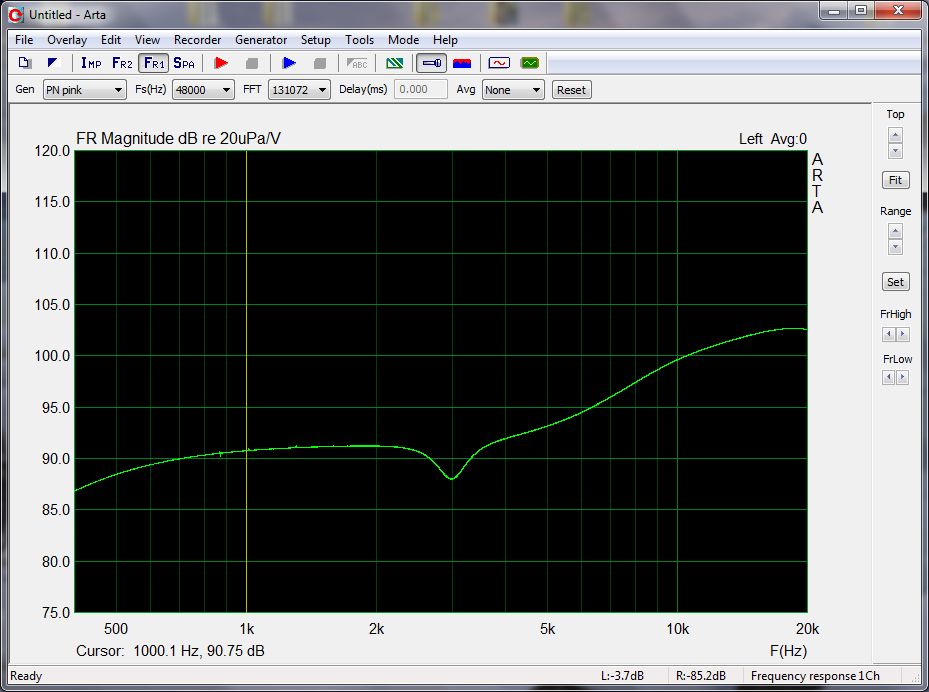
Task: Click the Top up arrow stepper
Action: 895,134
